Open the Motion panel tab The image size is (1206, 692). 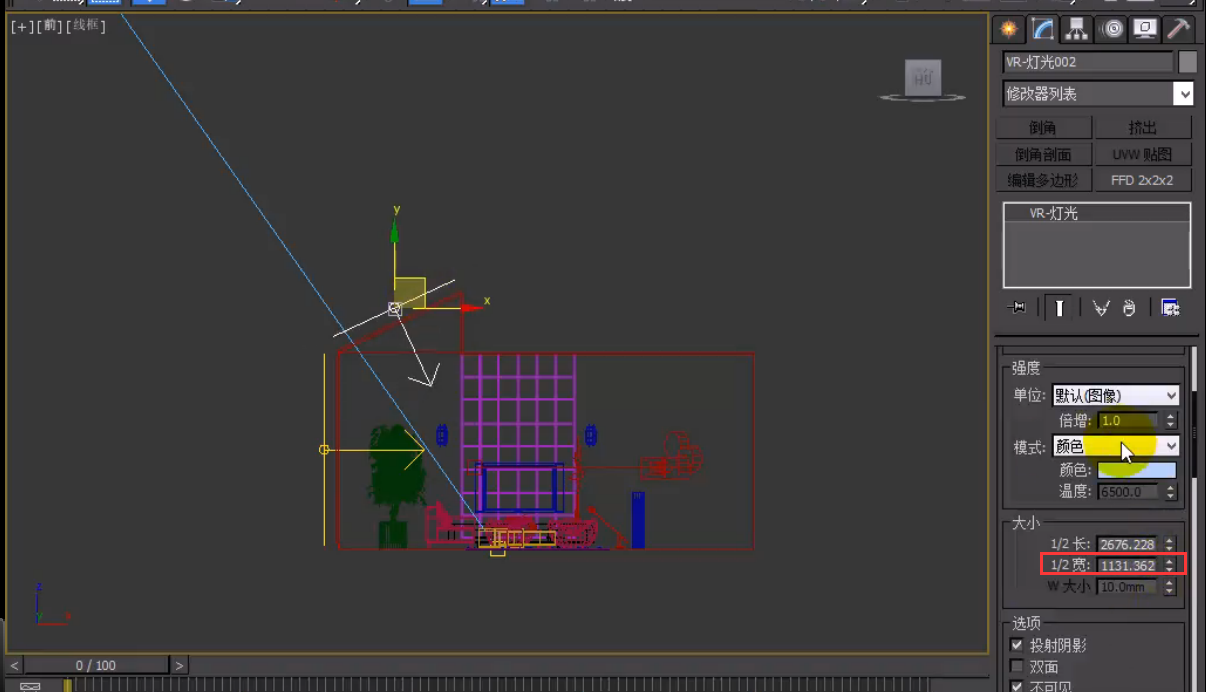(x=1112, y=29)
